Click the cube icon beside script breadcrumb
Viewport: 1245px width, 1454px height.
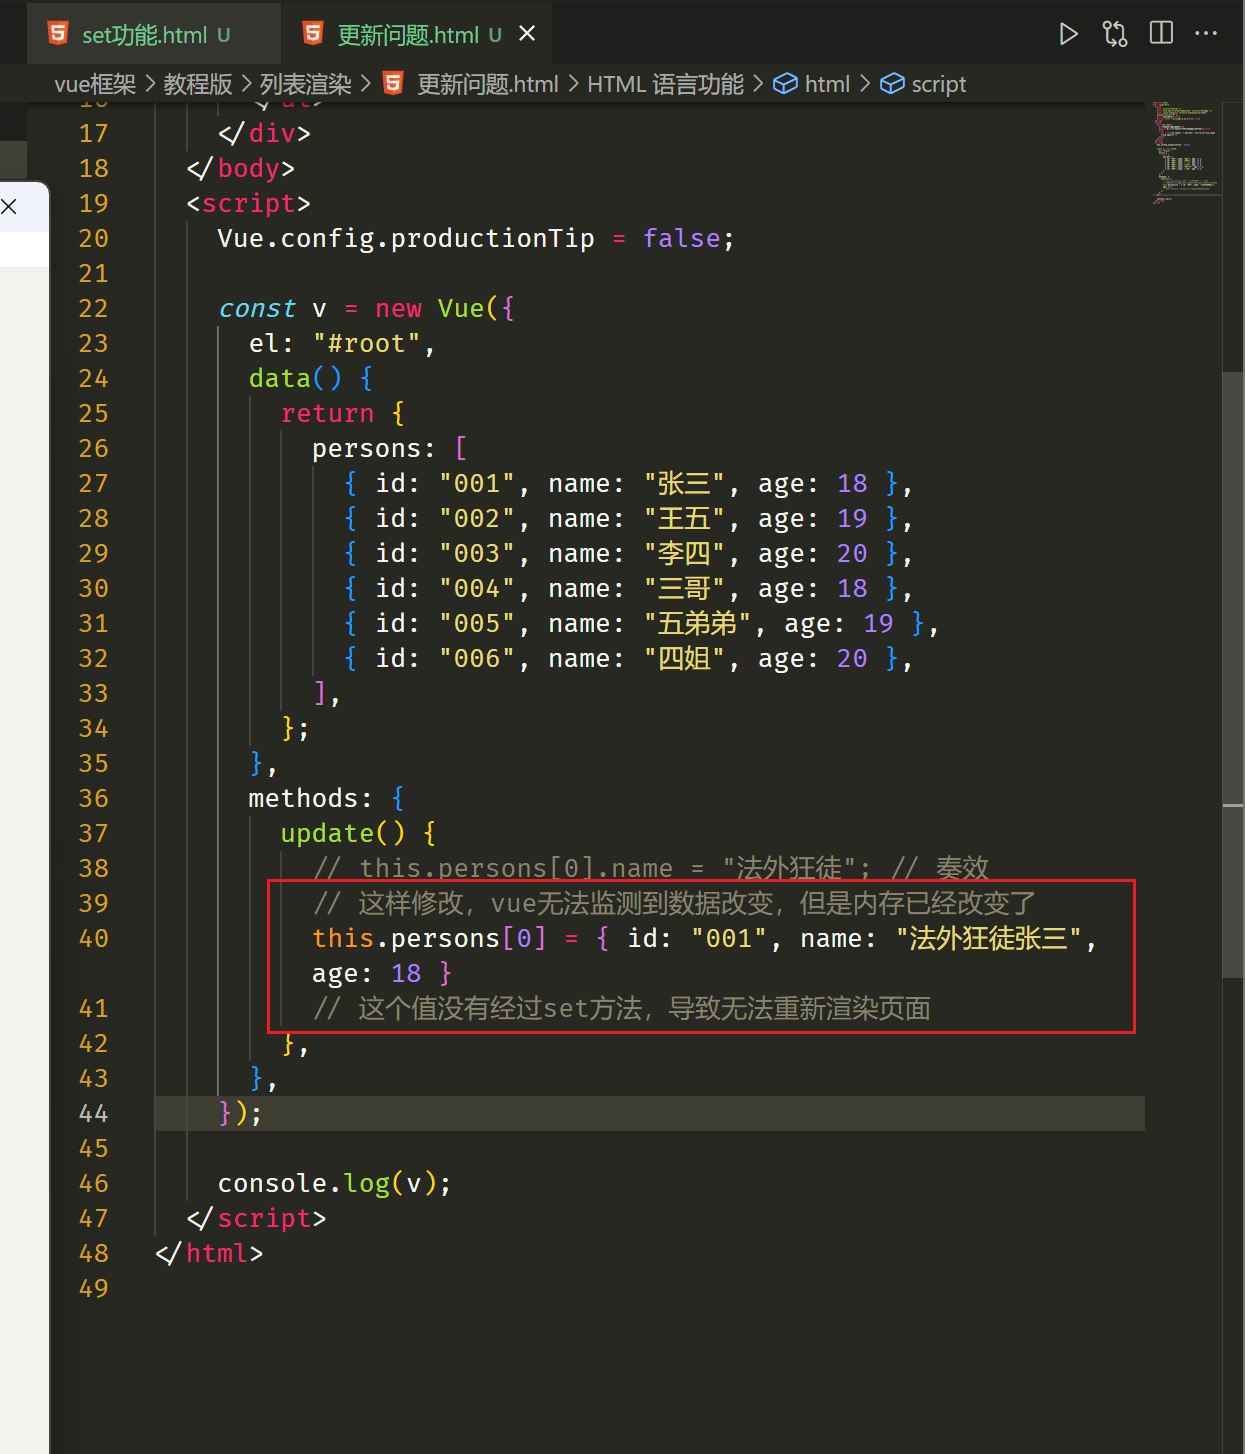point(892,84)
